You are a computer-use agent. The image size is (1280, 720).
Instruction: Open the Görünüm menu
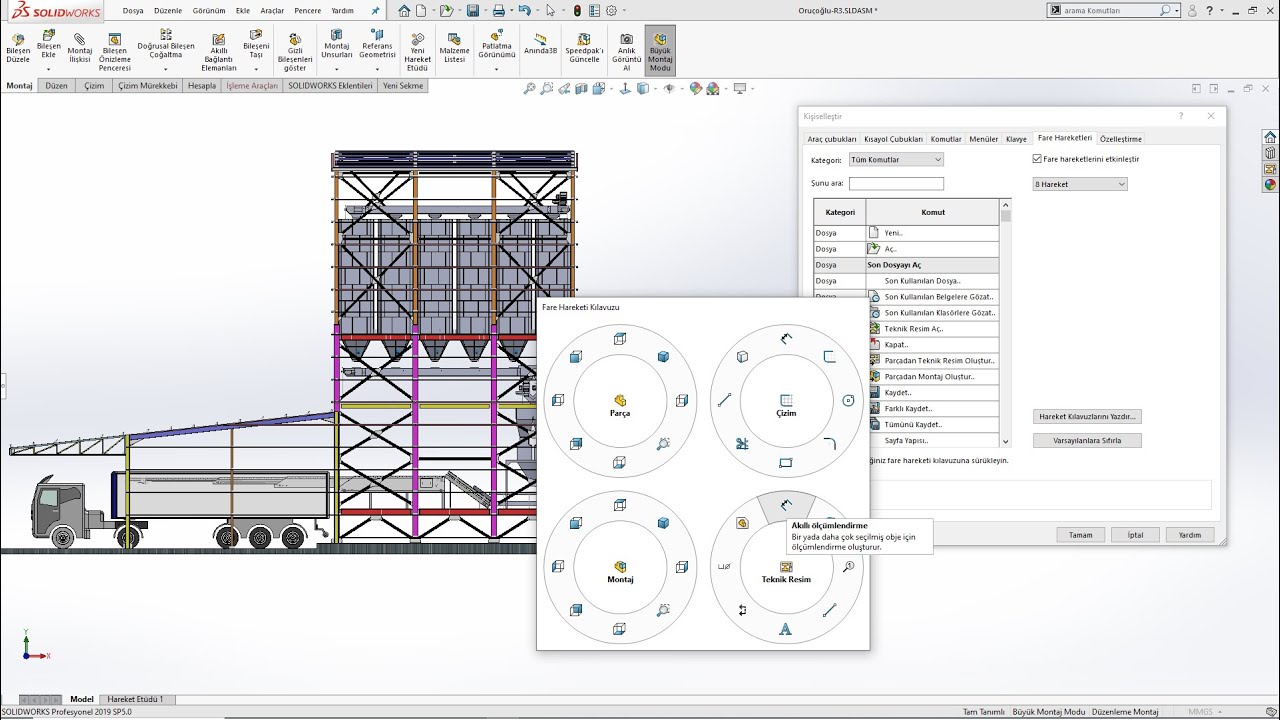coord(209,10)
